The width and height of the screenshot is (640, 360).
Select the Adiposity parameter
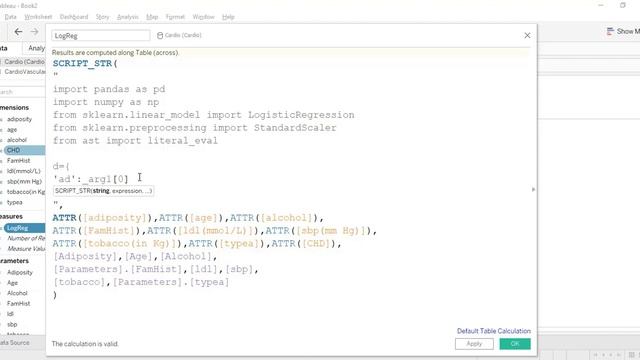tap(20, 272)
